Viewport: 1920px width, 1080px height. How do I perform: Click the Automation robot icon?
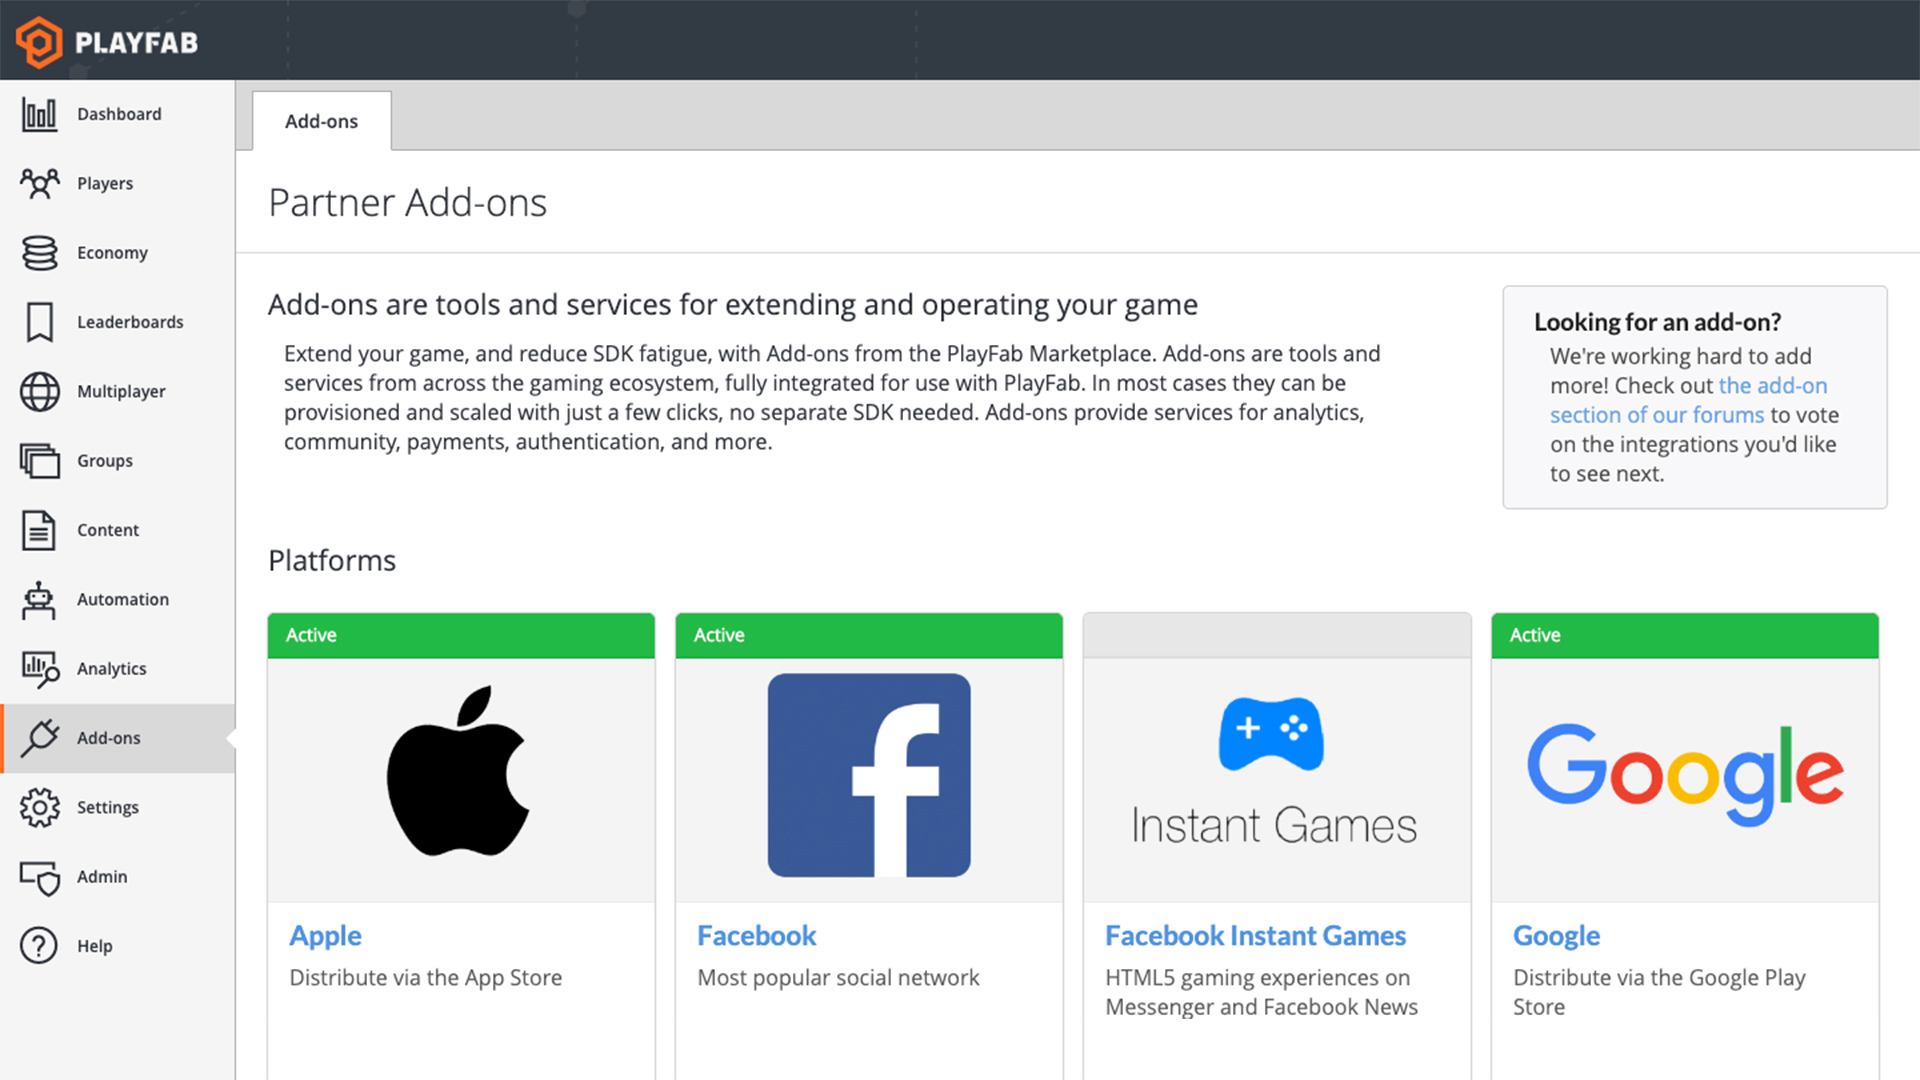click(39, 600)
